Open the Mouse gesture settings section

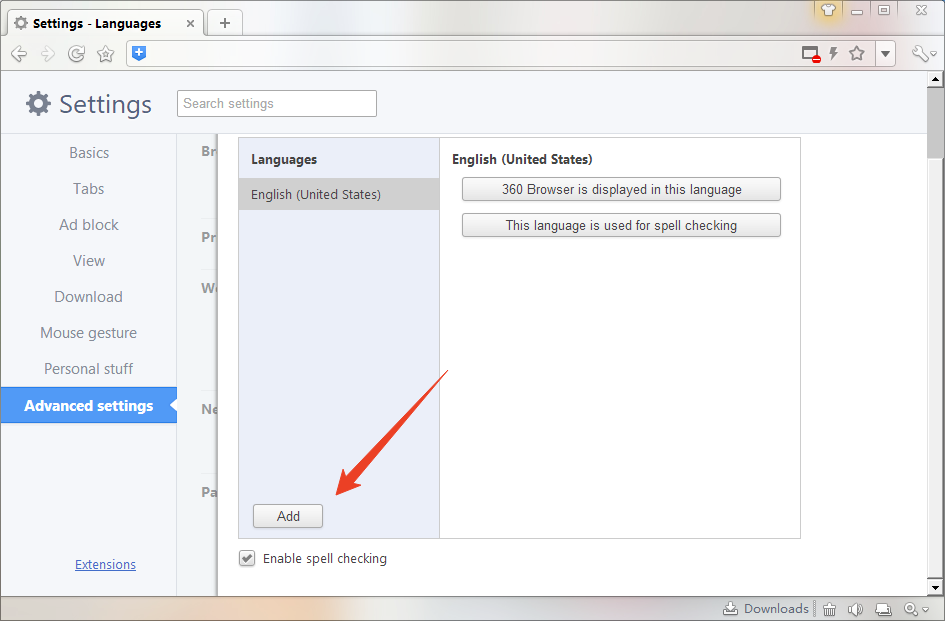click(x=88, y=333)
